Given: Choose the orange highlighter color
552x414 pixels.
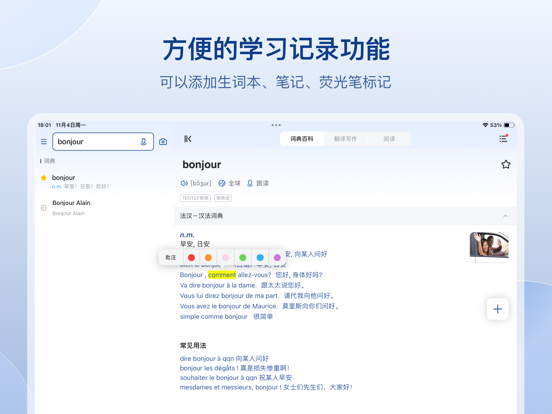Looking at the screenshot, I should (208, 258).
